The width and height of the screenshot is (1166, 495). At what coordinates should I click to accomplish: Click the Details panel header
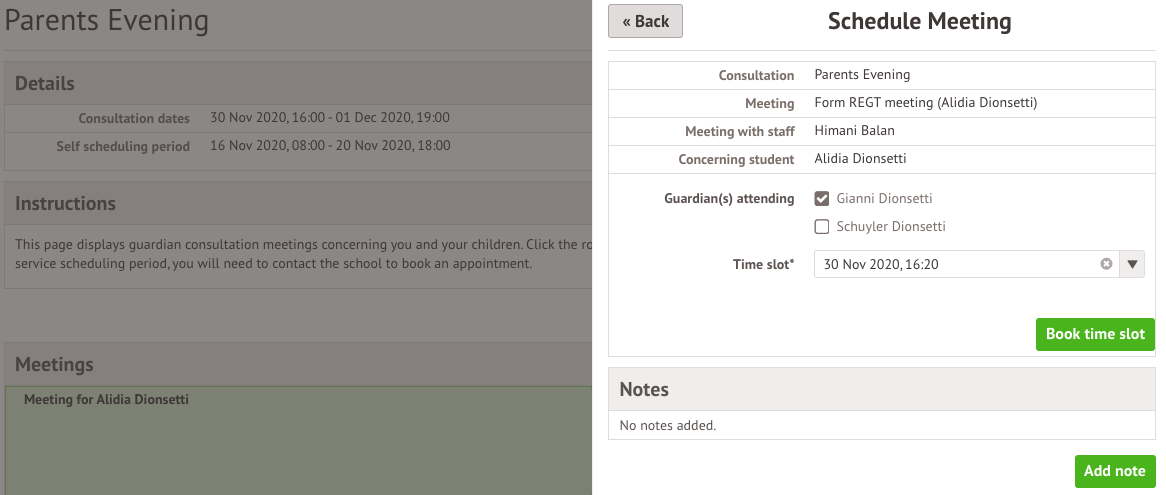pyautogui.click(x=44, y=84)
